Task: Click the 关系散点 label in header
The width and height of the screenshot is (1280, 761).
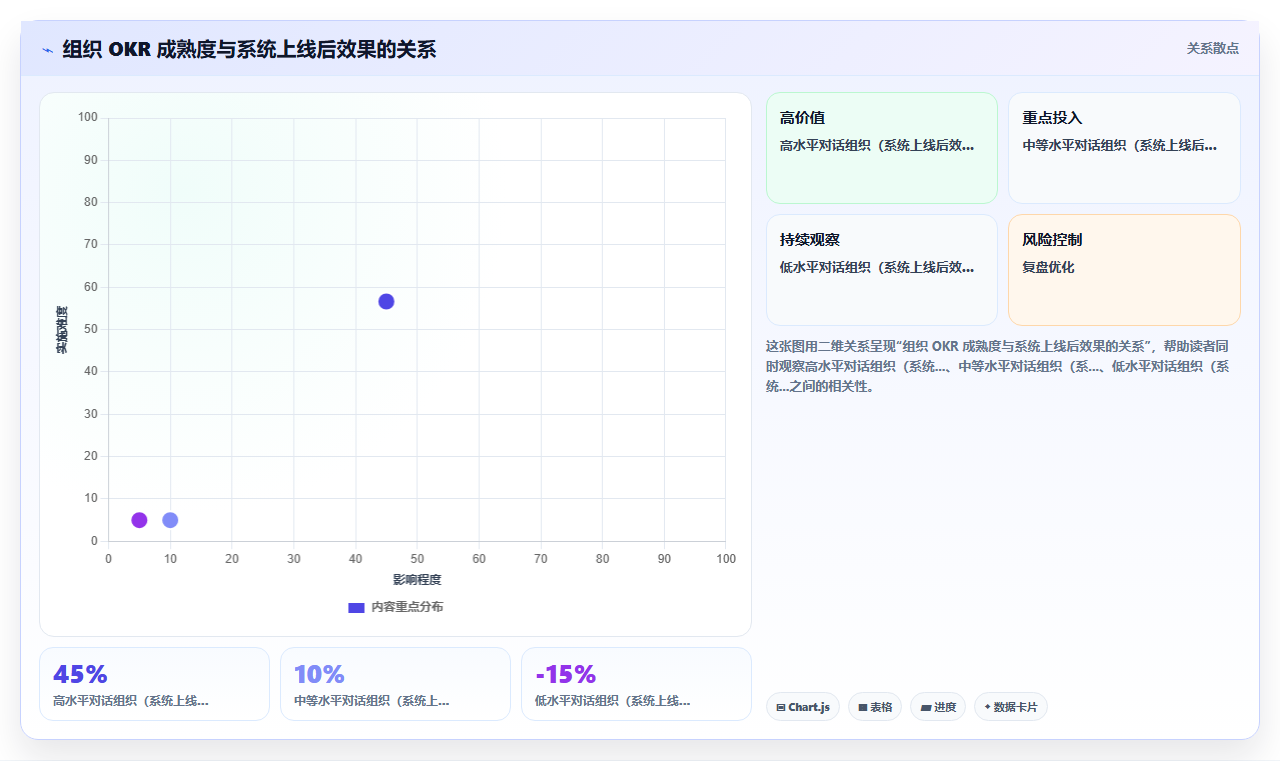Action: coord(1213,48)
